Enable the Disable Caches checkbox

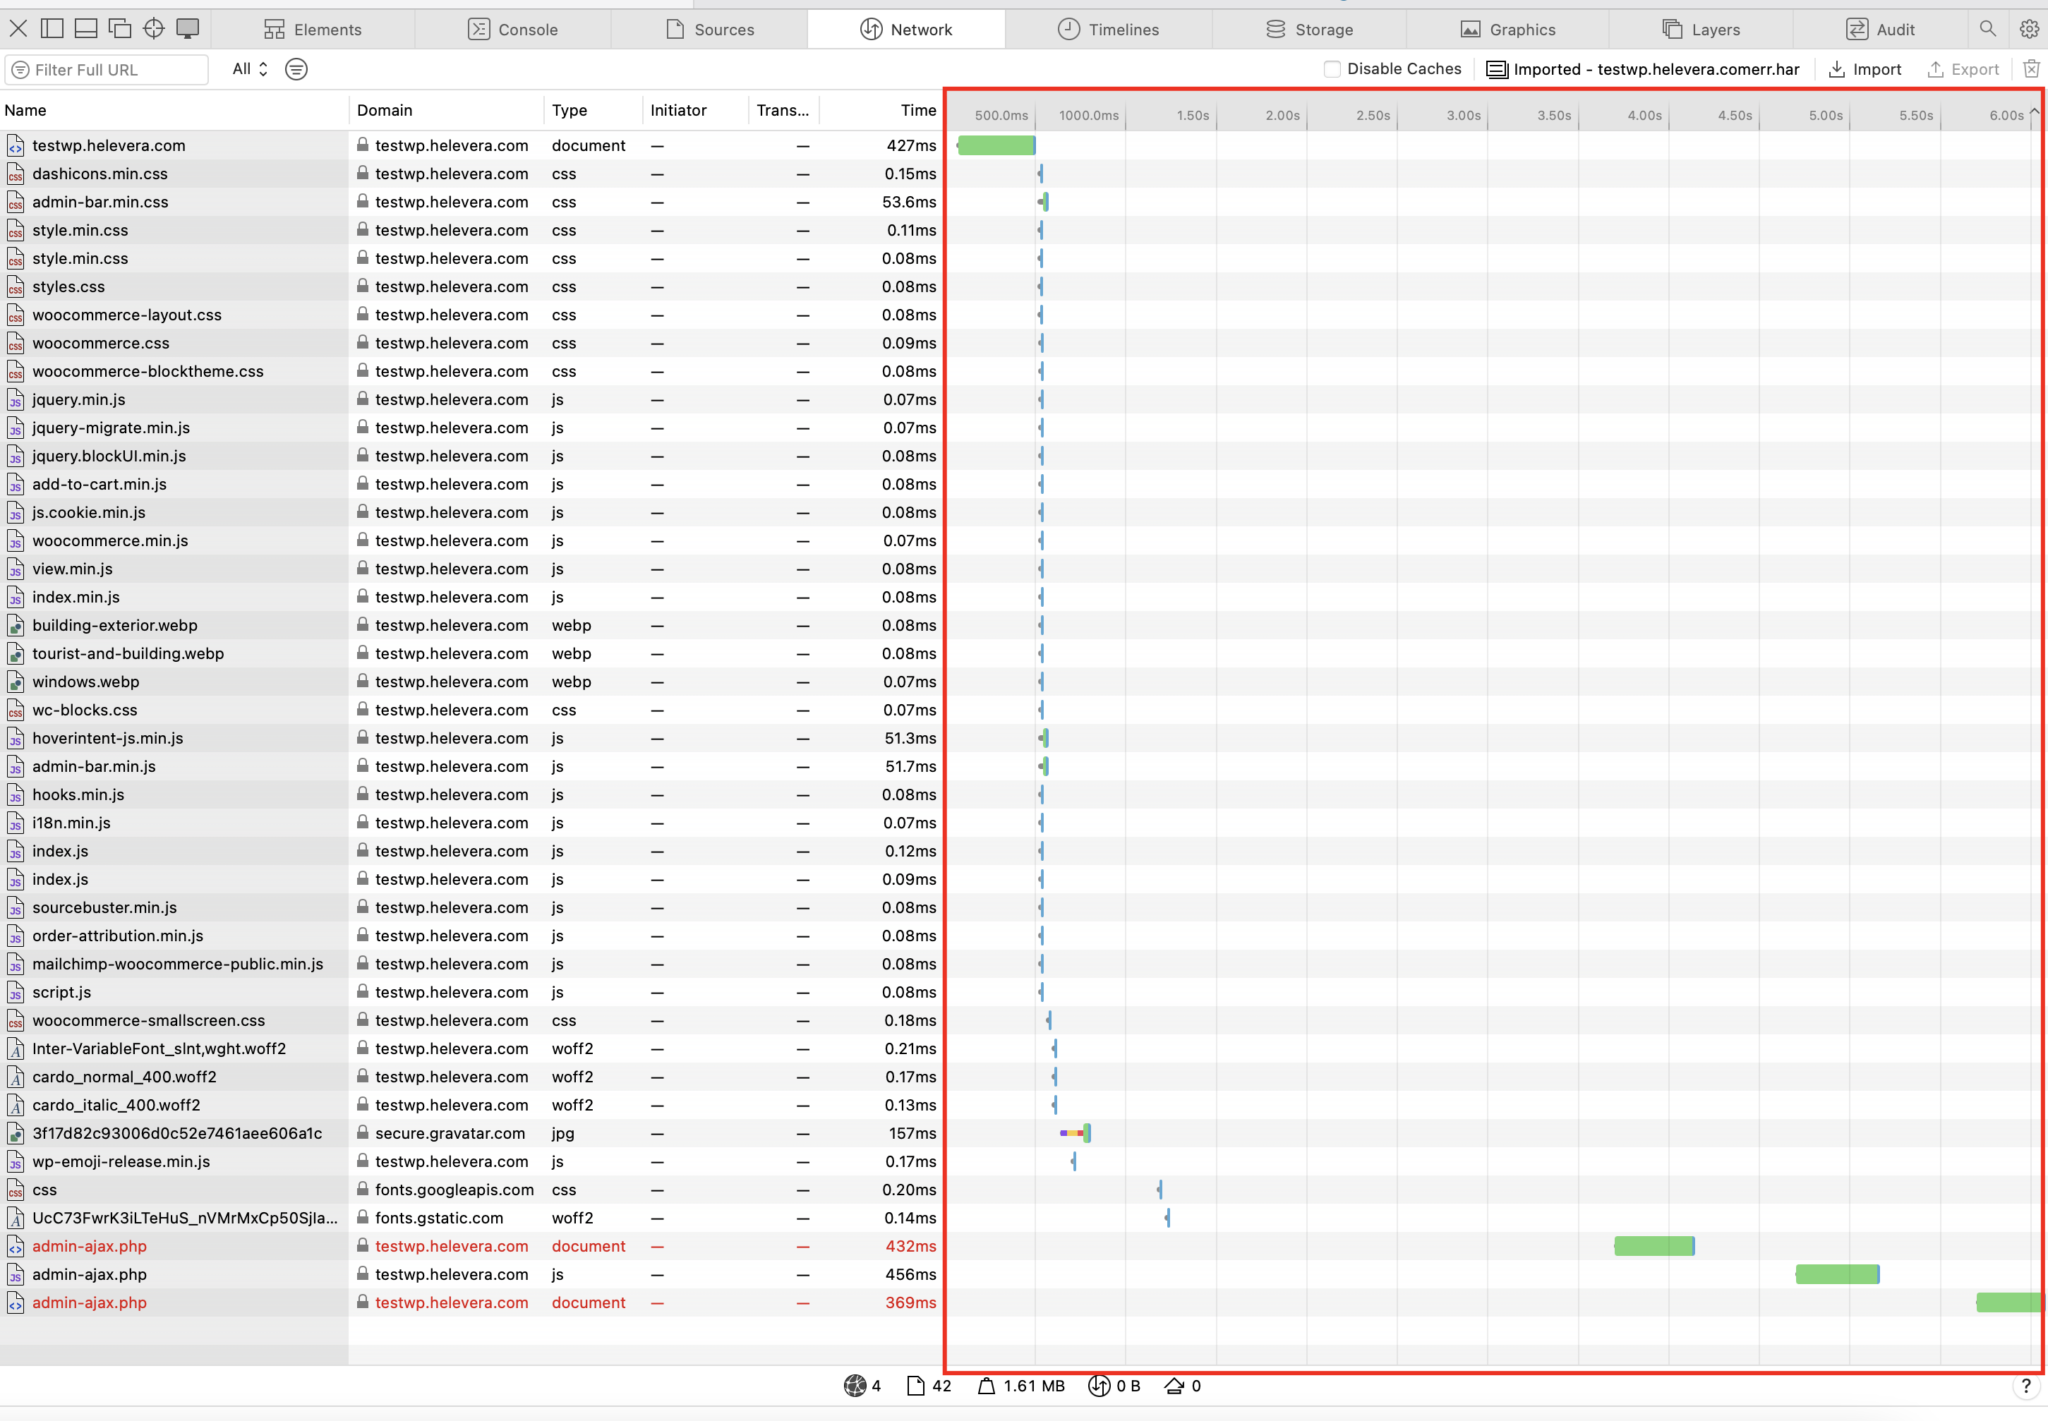1333,69
